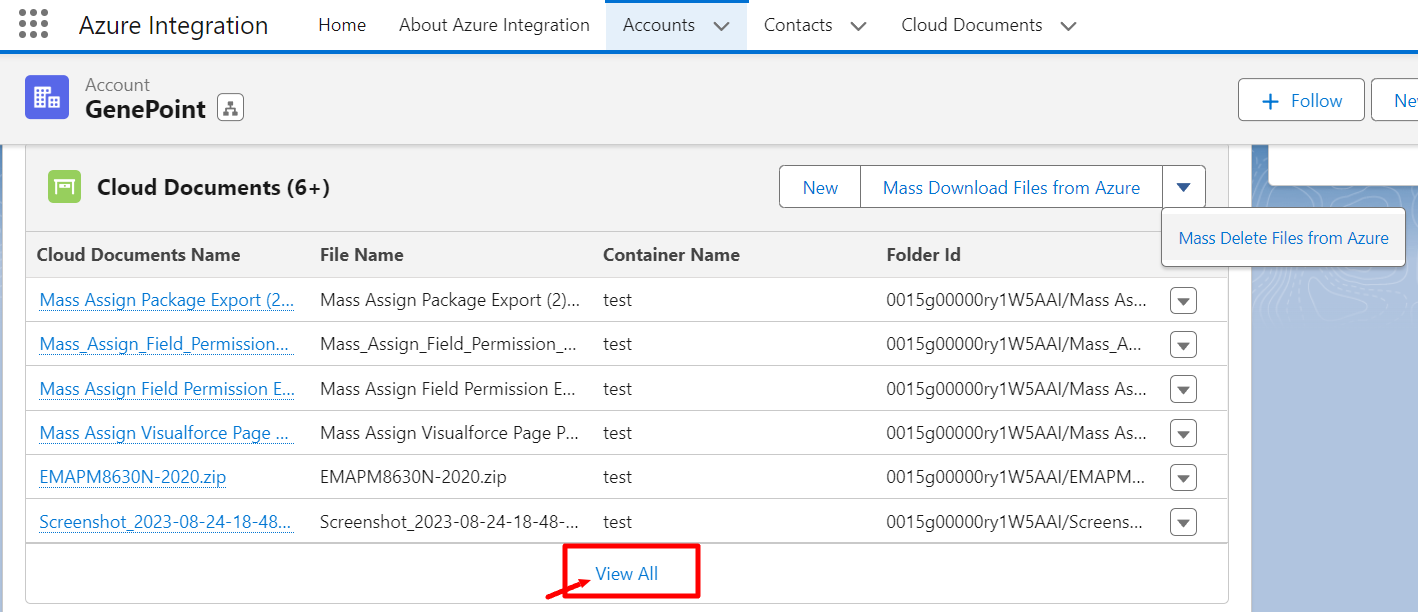Open row actions for EMAPM8630N-2020.zip row
The image size is (1418, 612).
1183,478
